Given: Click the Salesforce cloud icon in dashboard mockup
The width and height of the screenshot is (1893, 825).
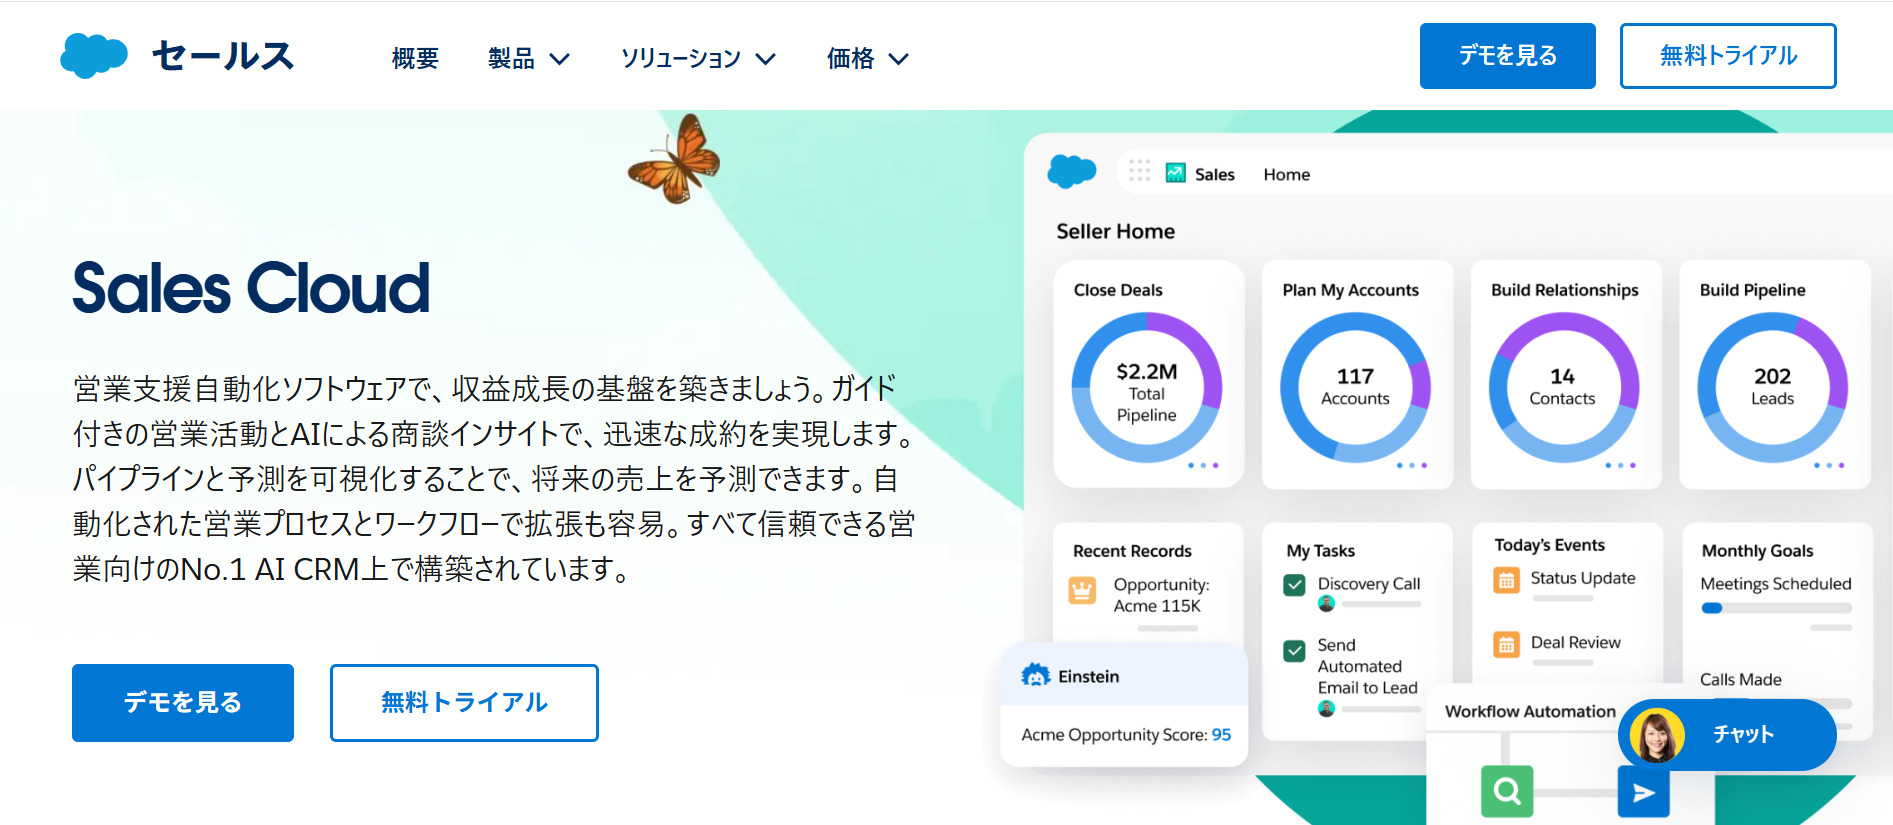Looking at the screenshot, I should click(1072, 172).
